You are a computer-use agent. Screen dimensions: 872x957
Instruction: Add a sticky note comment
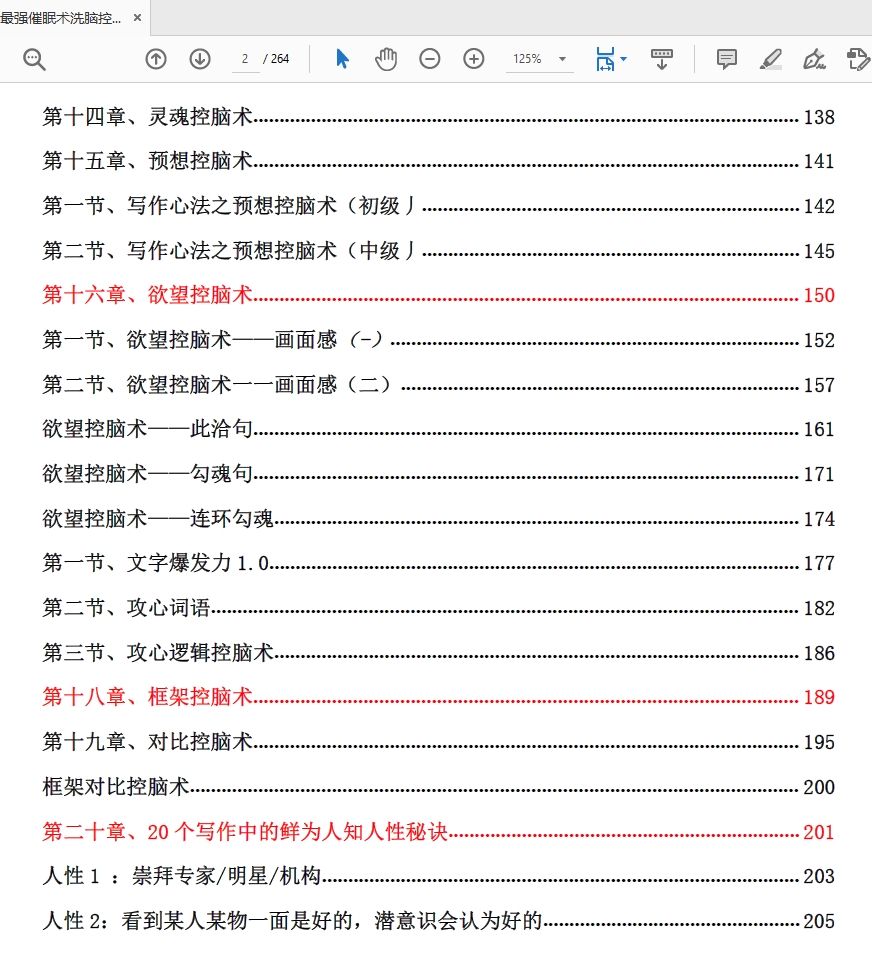click(x=727, y=59)
